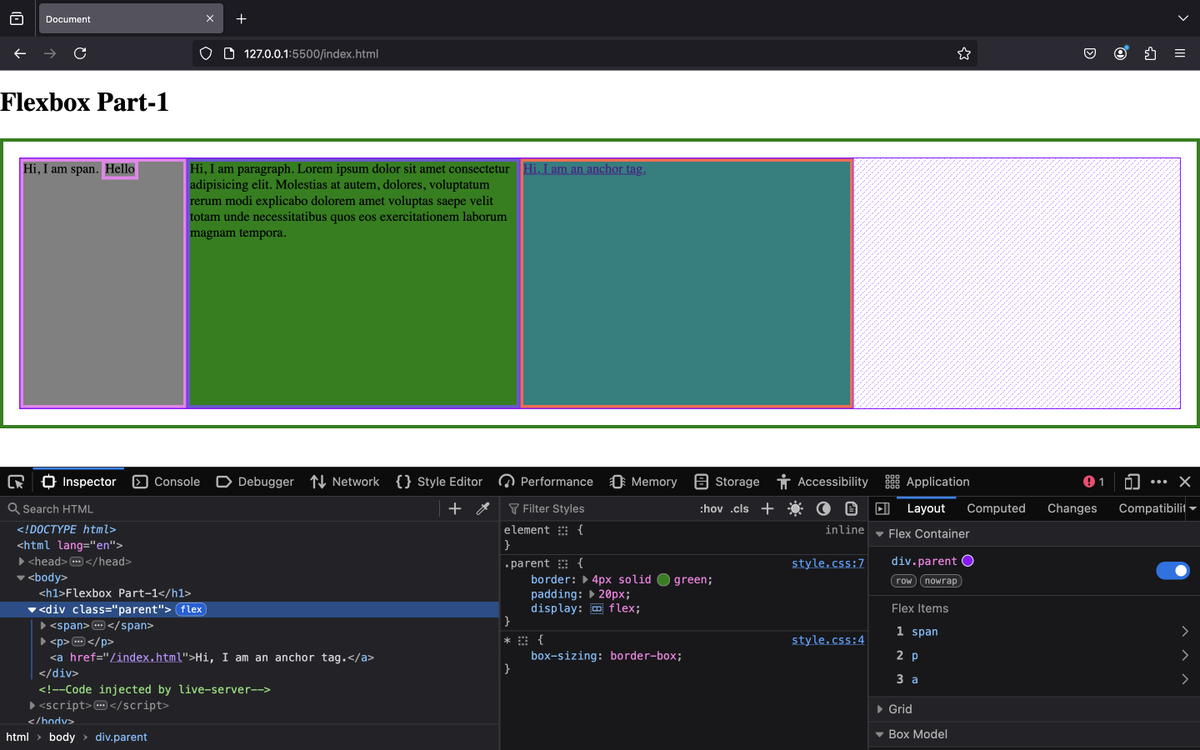Switch sidebar to Computed tab
The image size is (1200, 750).
pyautogui.click(x=996, y=509)
